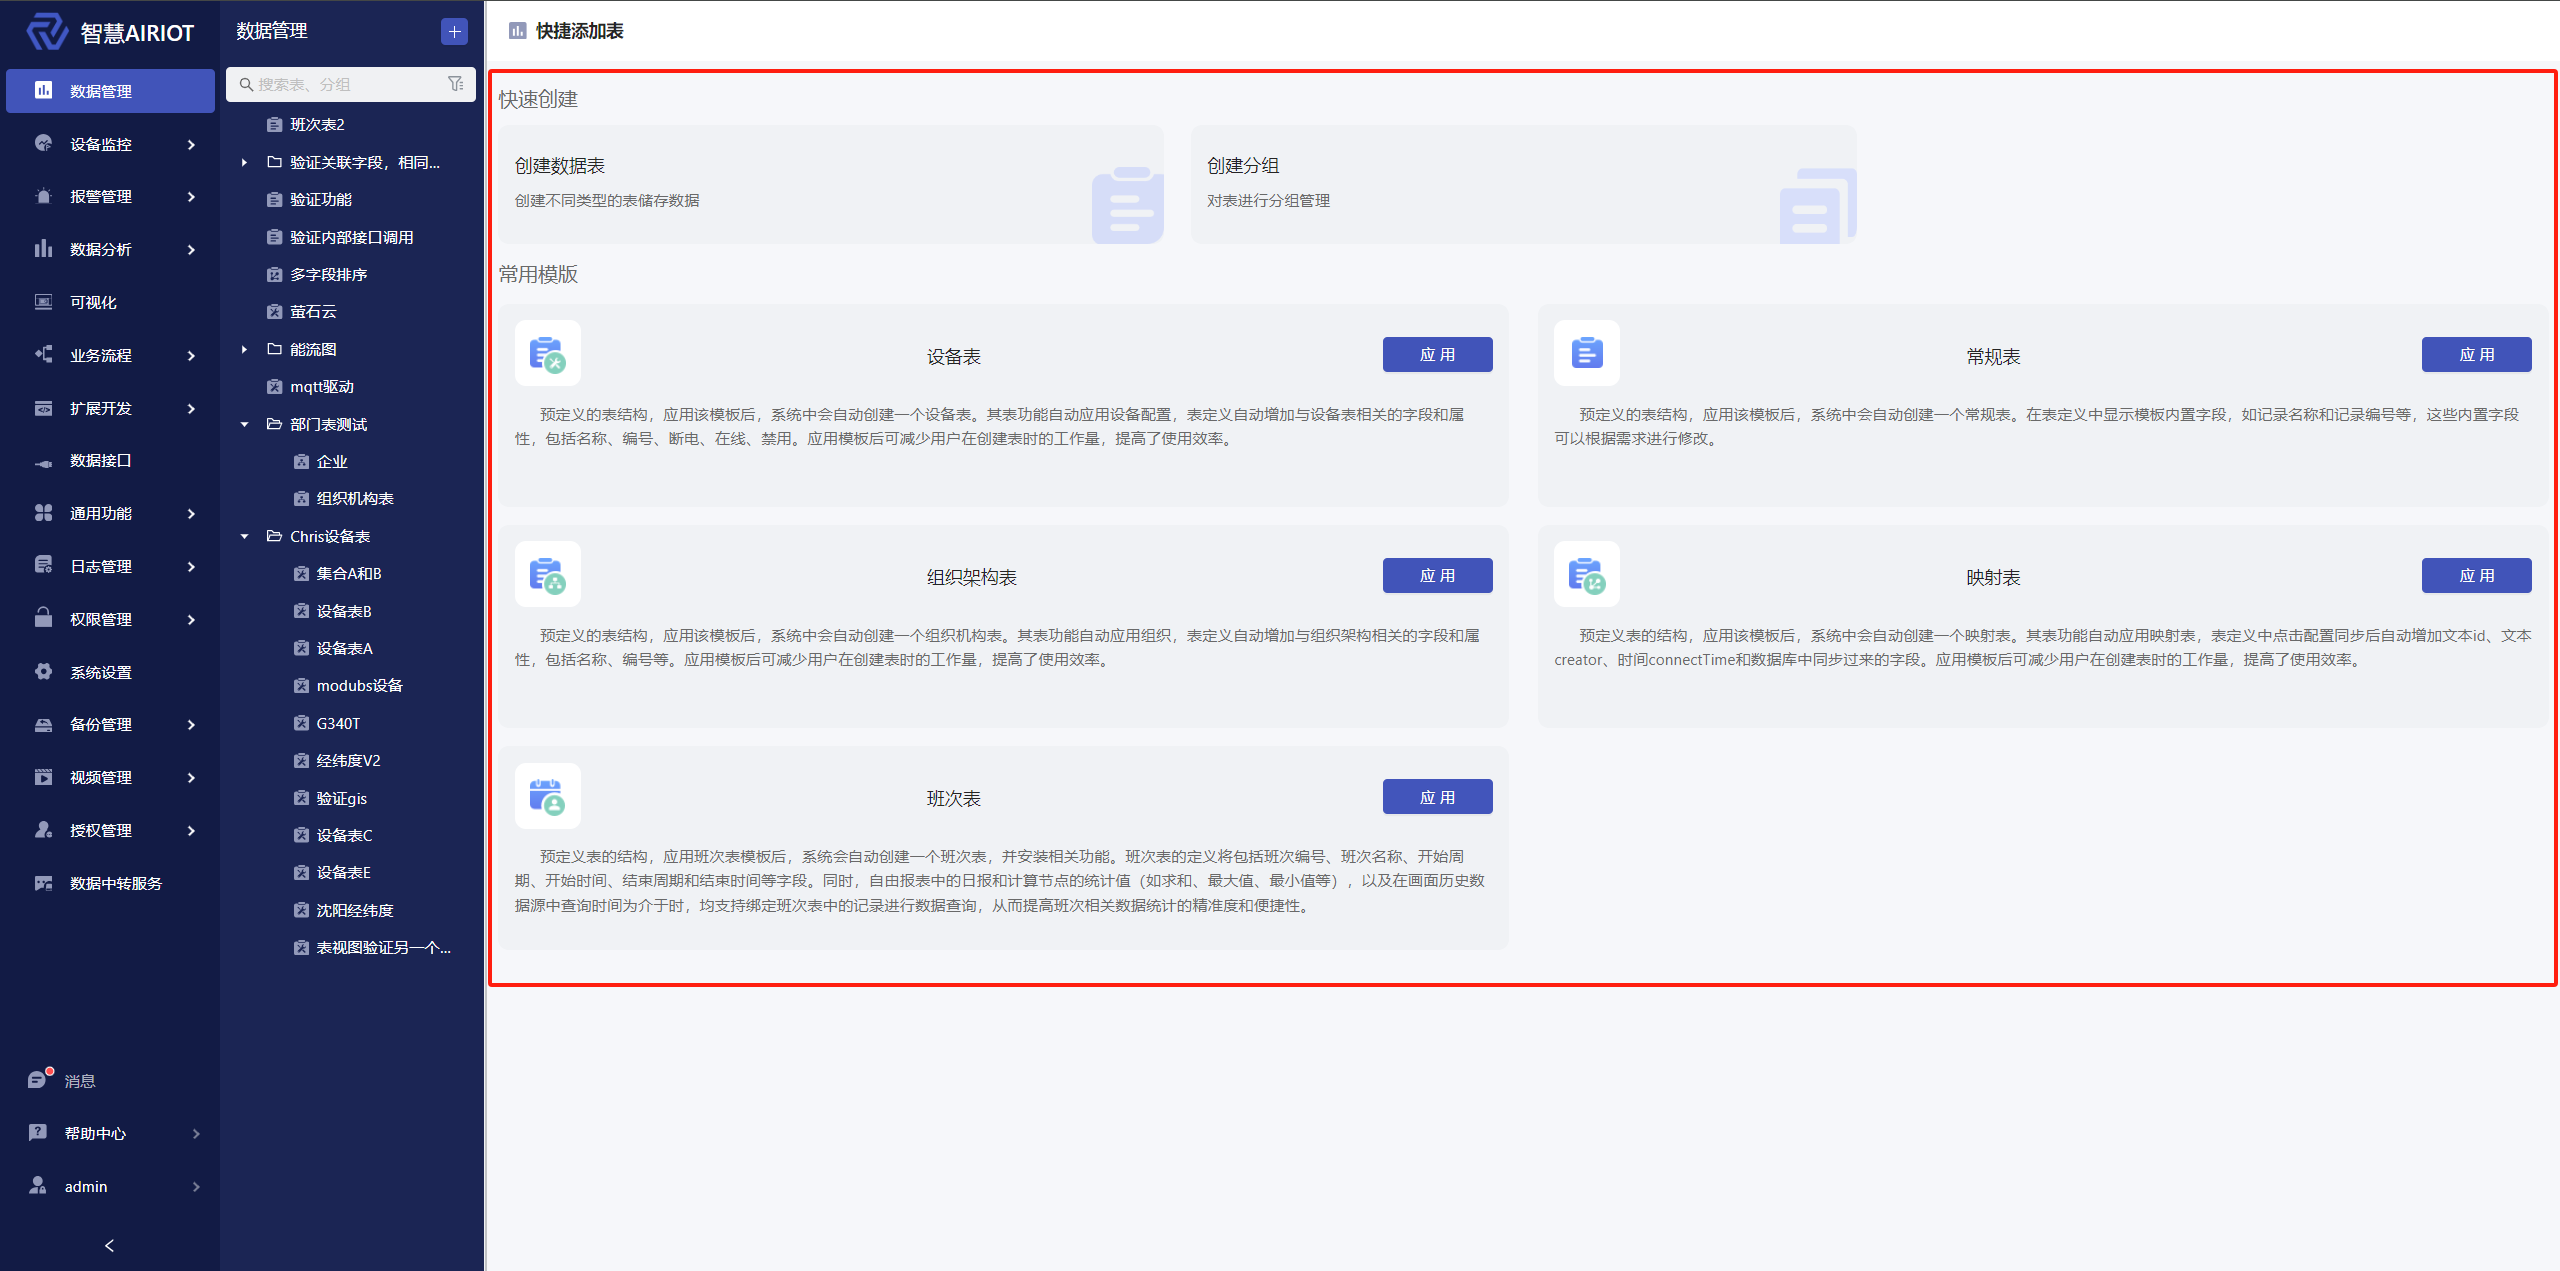Select 验证内部接口调用 in tree
The width and height of the screenshot is (2560, 1271).
pos(350,237)
